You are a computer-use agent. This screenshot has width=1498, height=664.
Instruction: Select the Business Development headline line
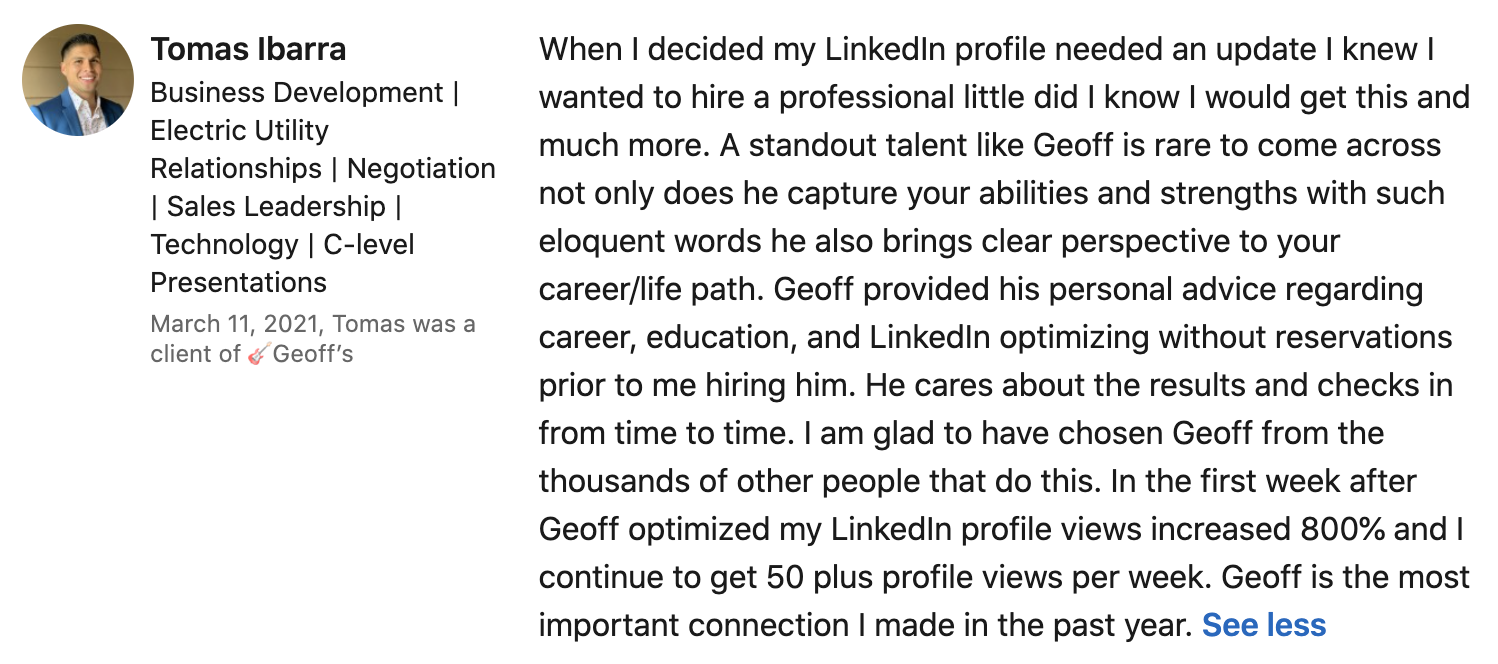tap(304, 93)
